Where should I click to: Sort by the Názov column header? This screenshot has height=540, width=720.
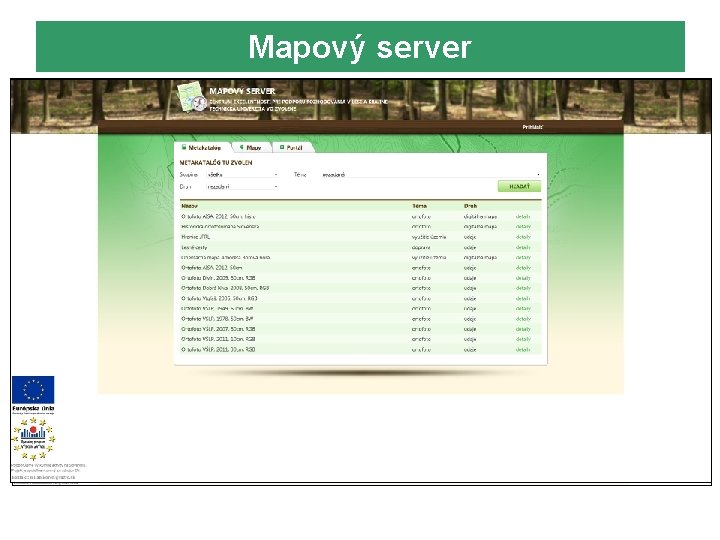pos(189,206)
